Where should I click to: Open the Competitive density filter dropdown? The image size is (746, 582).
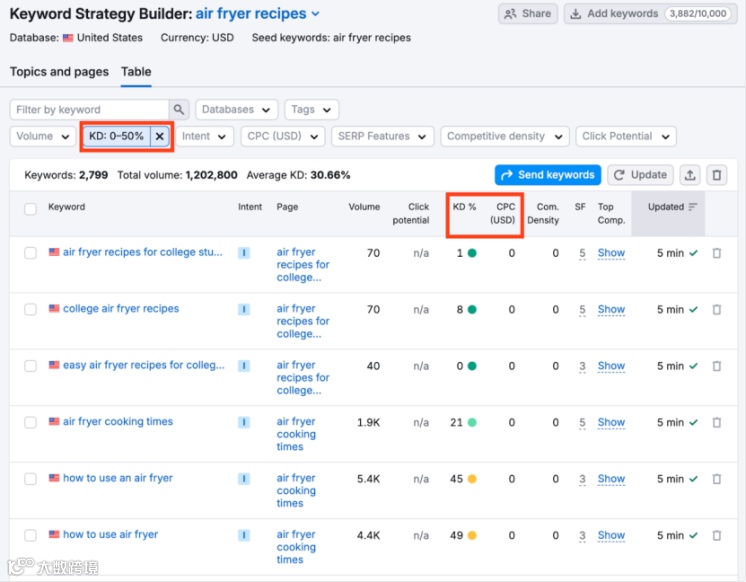click(x=505, y=137)
